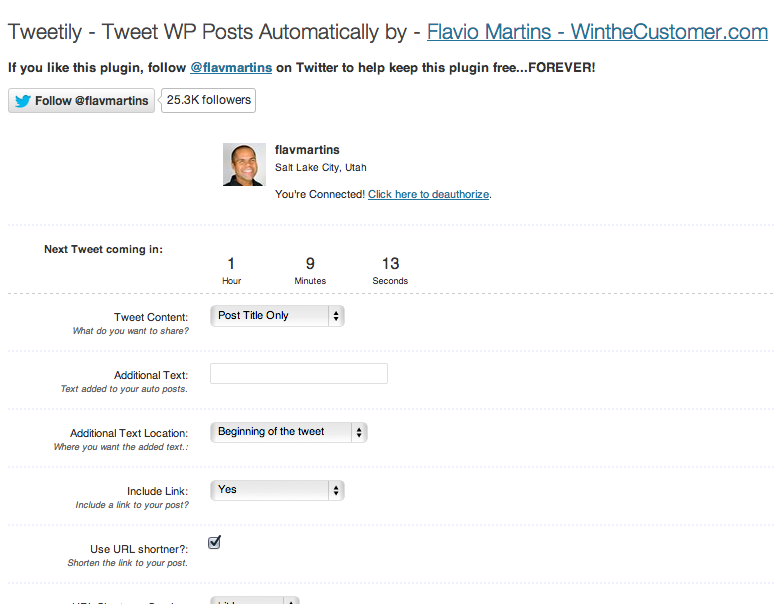Image resolution: width=775 pixels, height=604 pixels.
Task: View the 25.3K followers count bubble
Action: (208, 100)
